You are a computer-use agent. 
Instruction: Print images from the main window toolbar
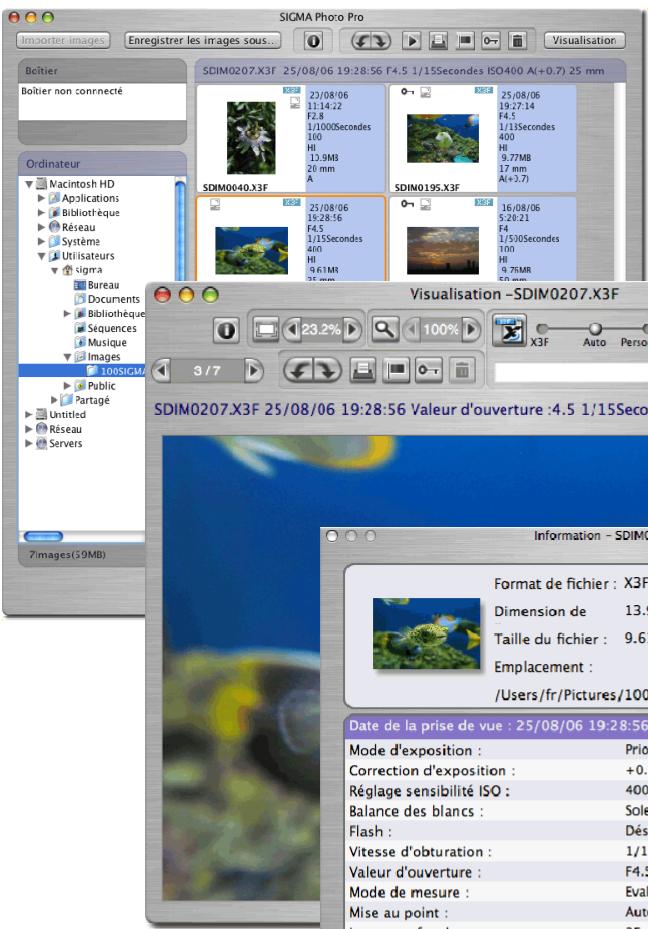coord(438,41)
